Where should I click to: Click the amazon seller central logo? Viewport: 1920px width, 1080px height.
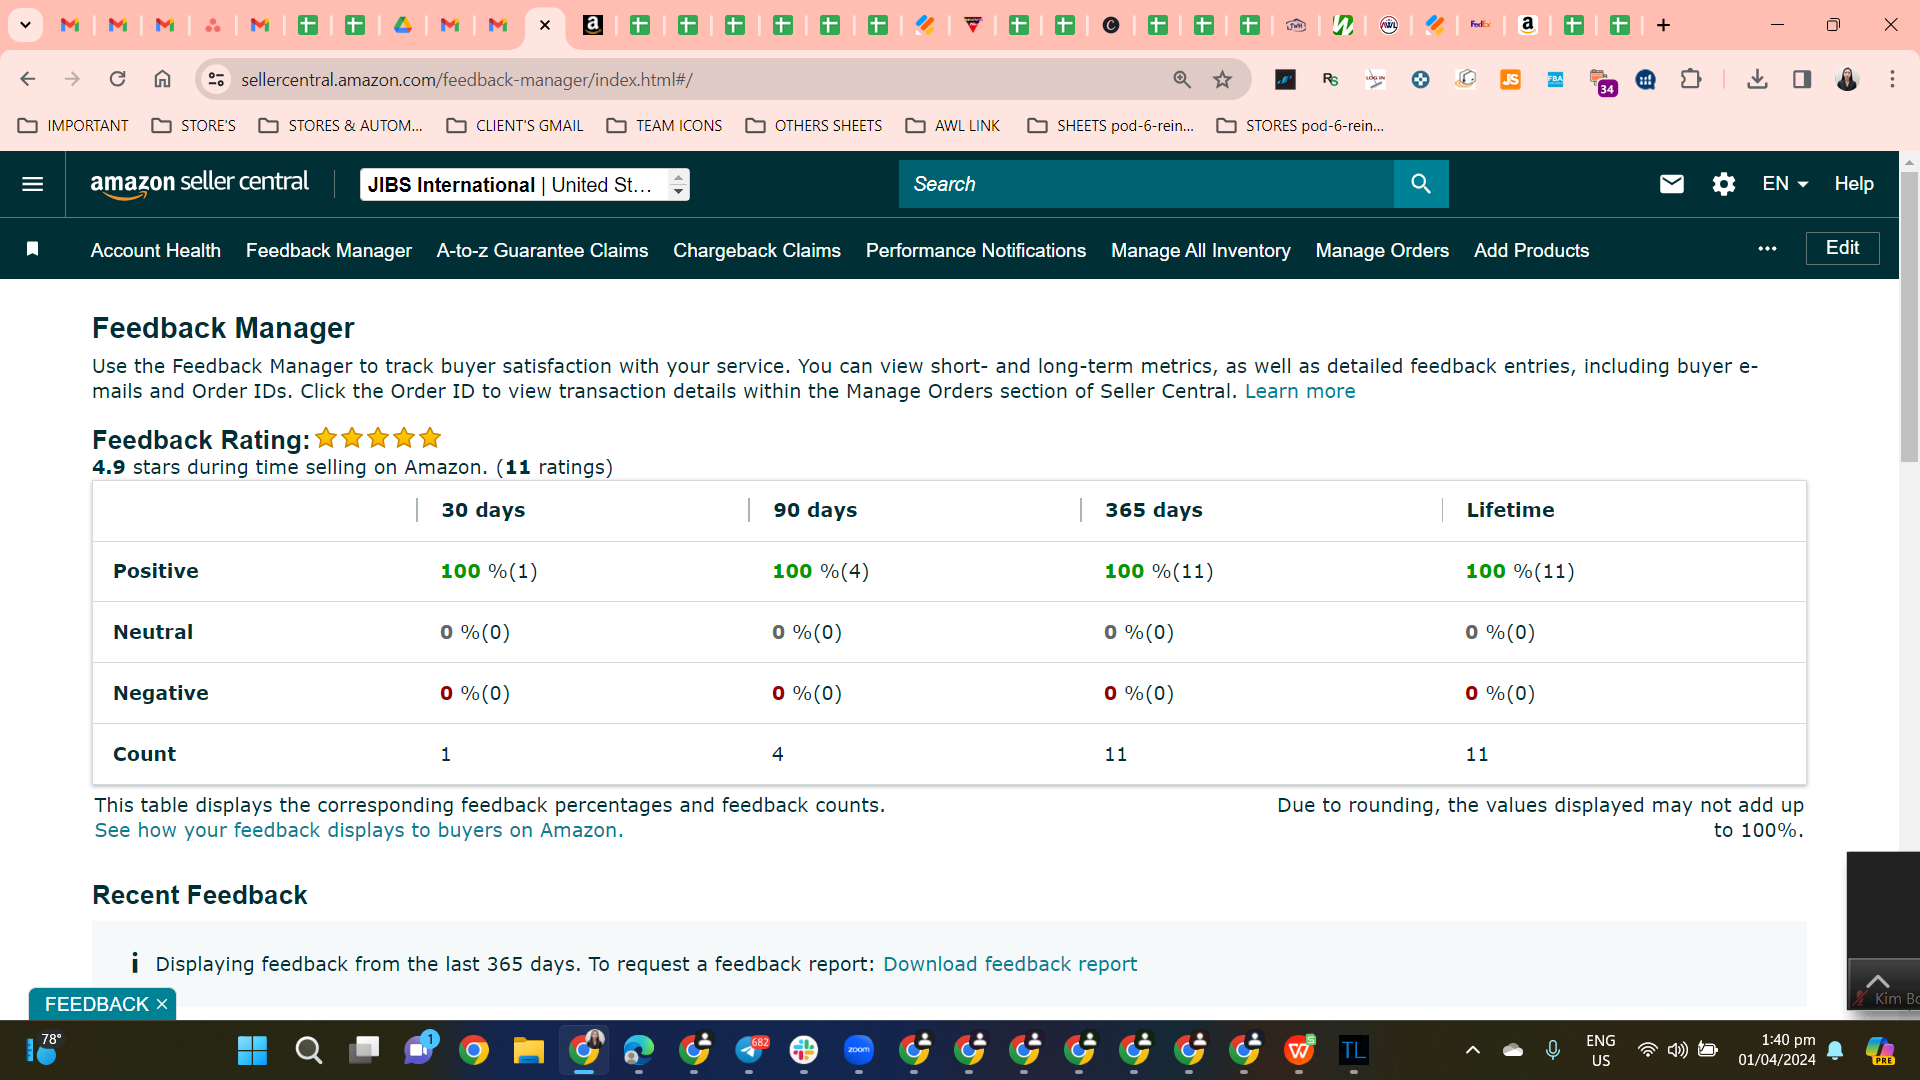(x=200, y=184)
